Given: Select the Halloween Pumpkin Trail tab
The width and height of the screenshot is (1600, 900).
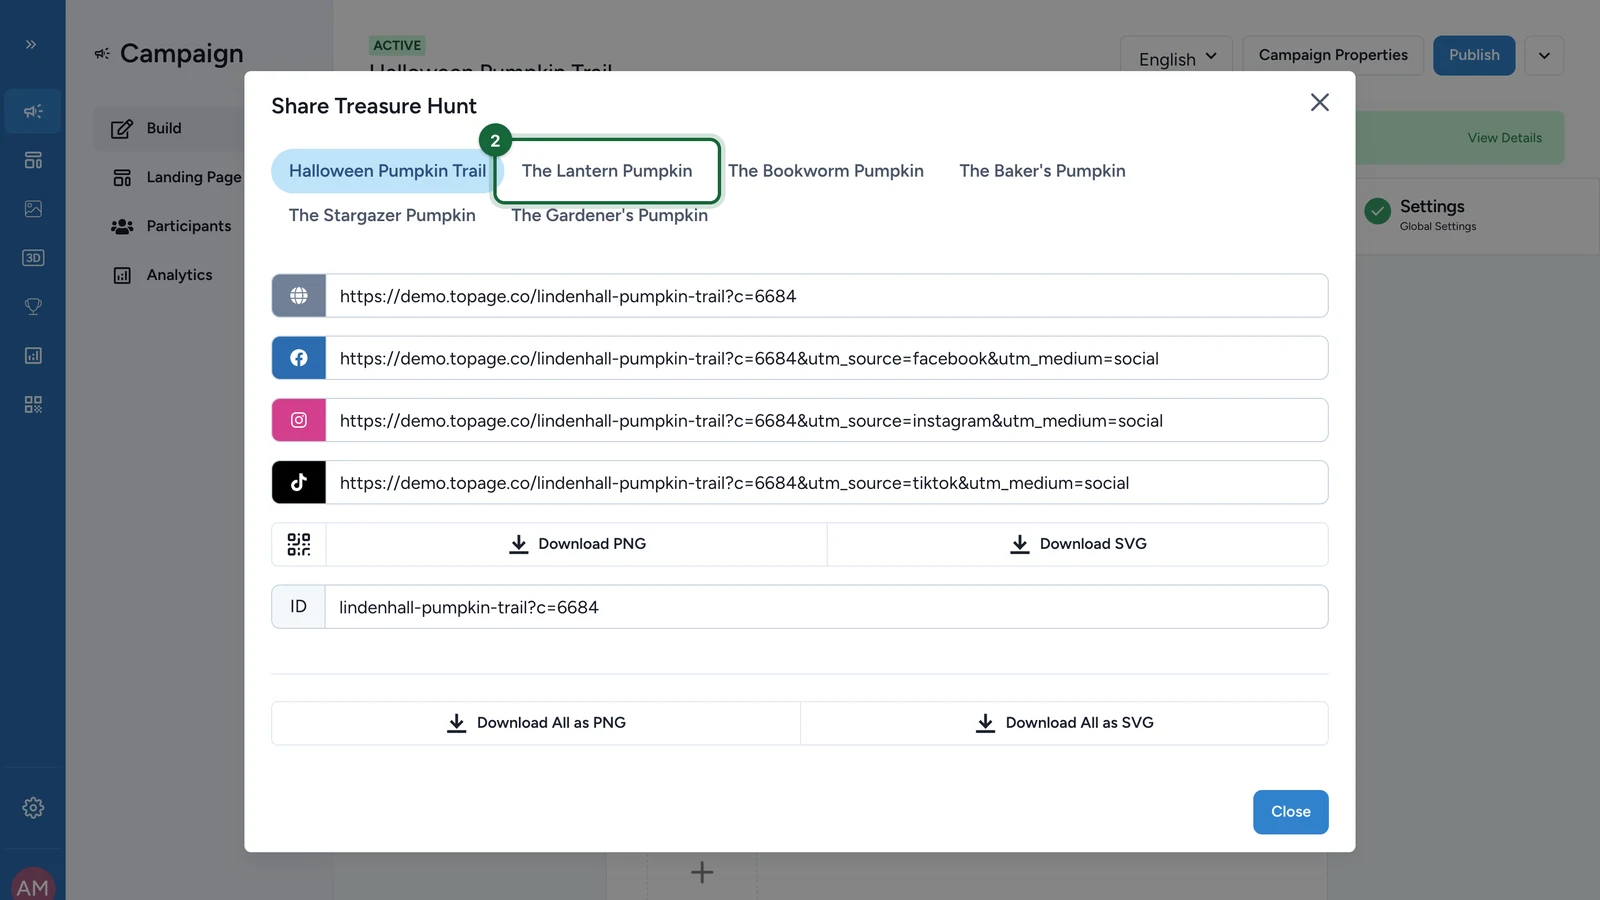Looking at the screenshot, I should 387,171.
